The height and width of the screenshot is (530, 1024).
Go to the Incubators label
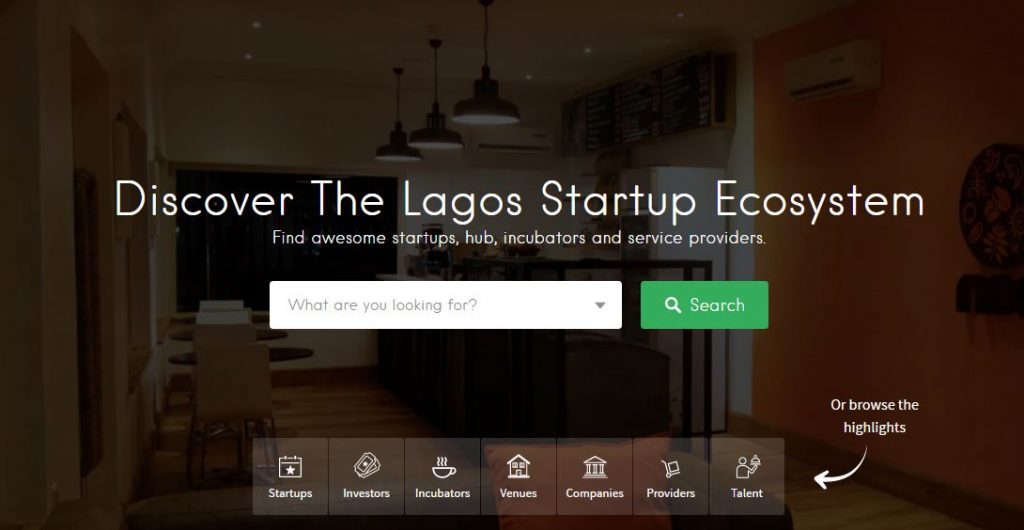click(443, 493)
